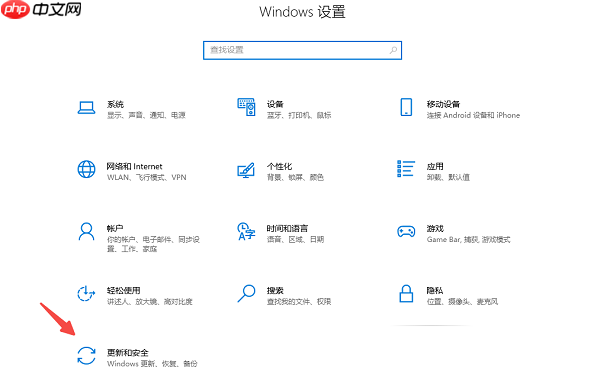Click description 讲述人、放大镜、高对比度
This screenshot has width=600, height=374.
click(x=150, y=302)
